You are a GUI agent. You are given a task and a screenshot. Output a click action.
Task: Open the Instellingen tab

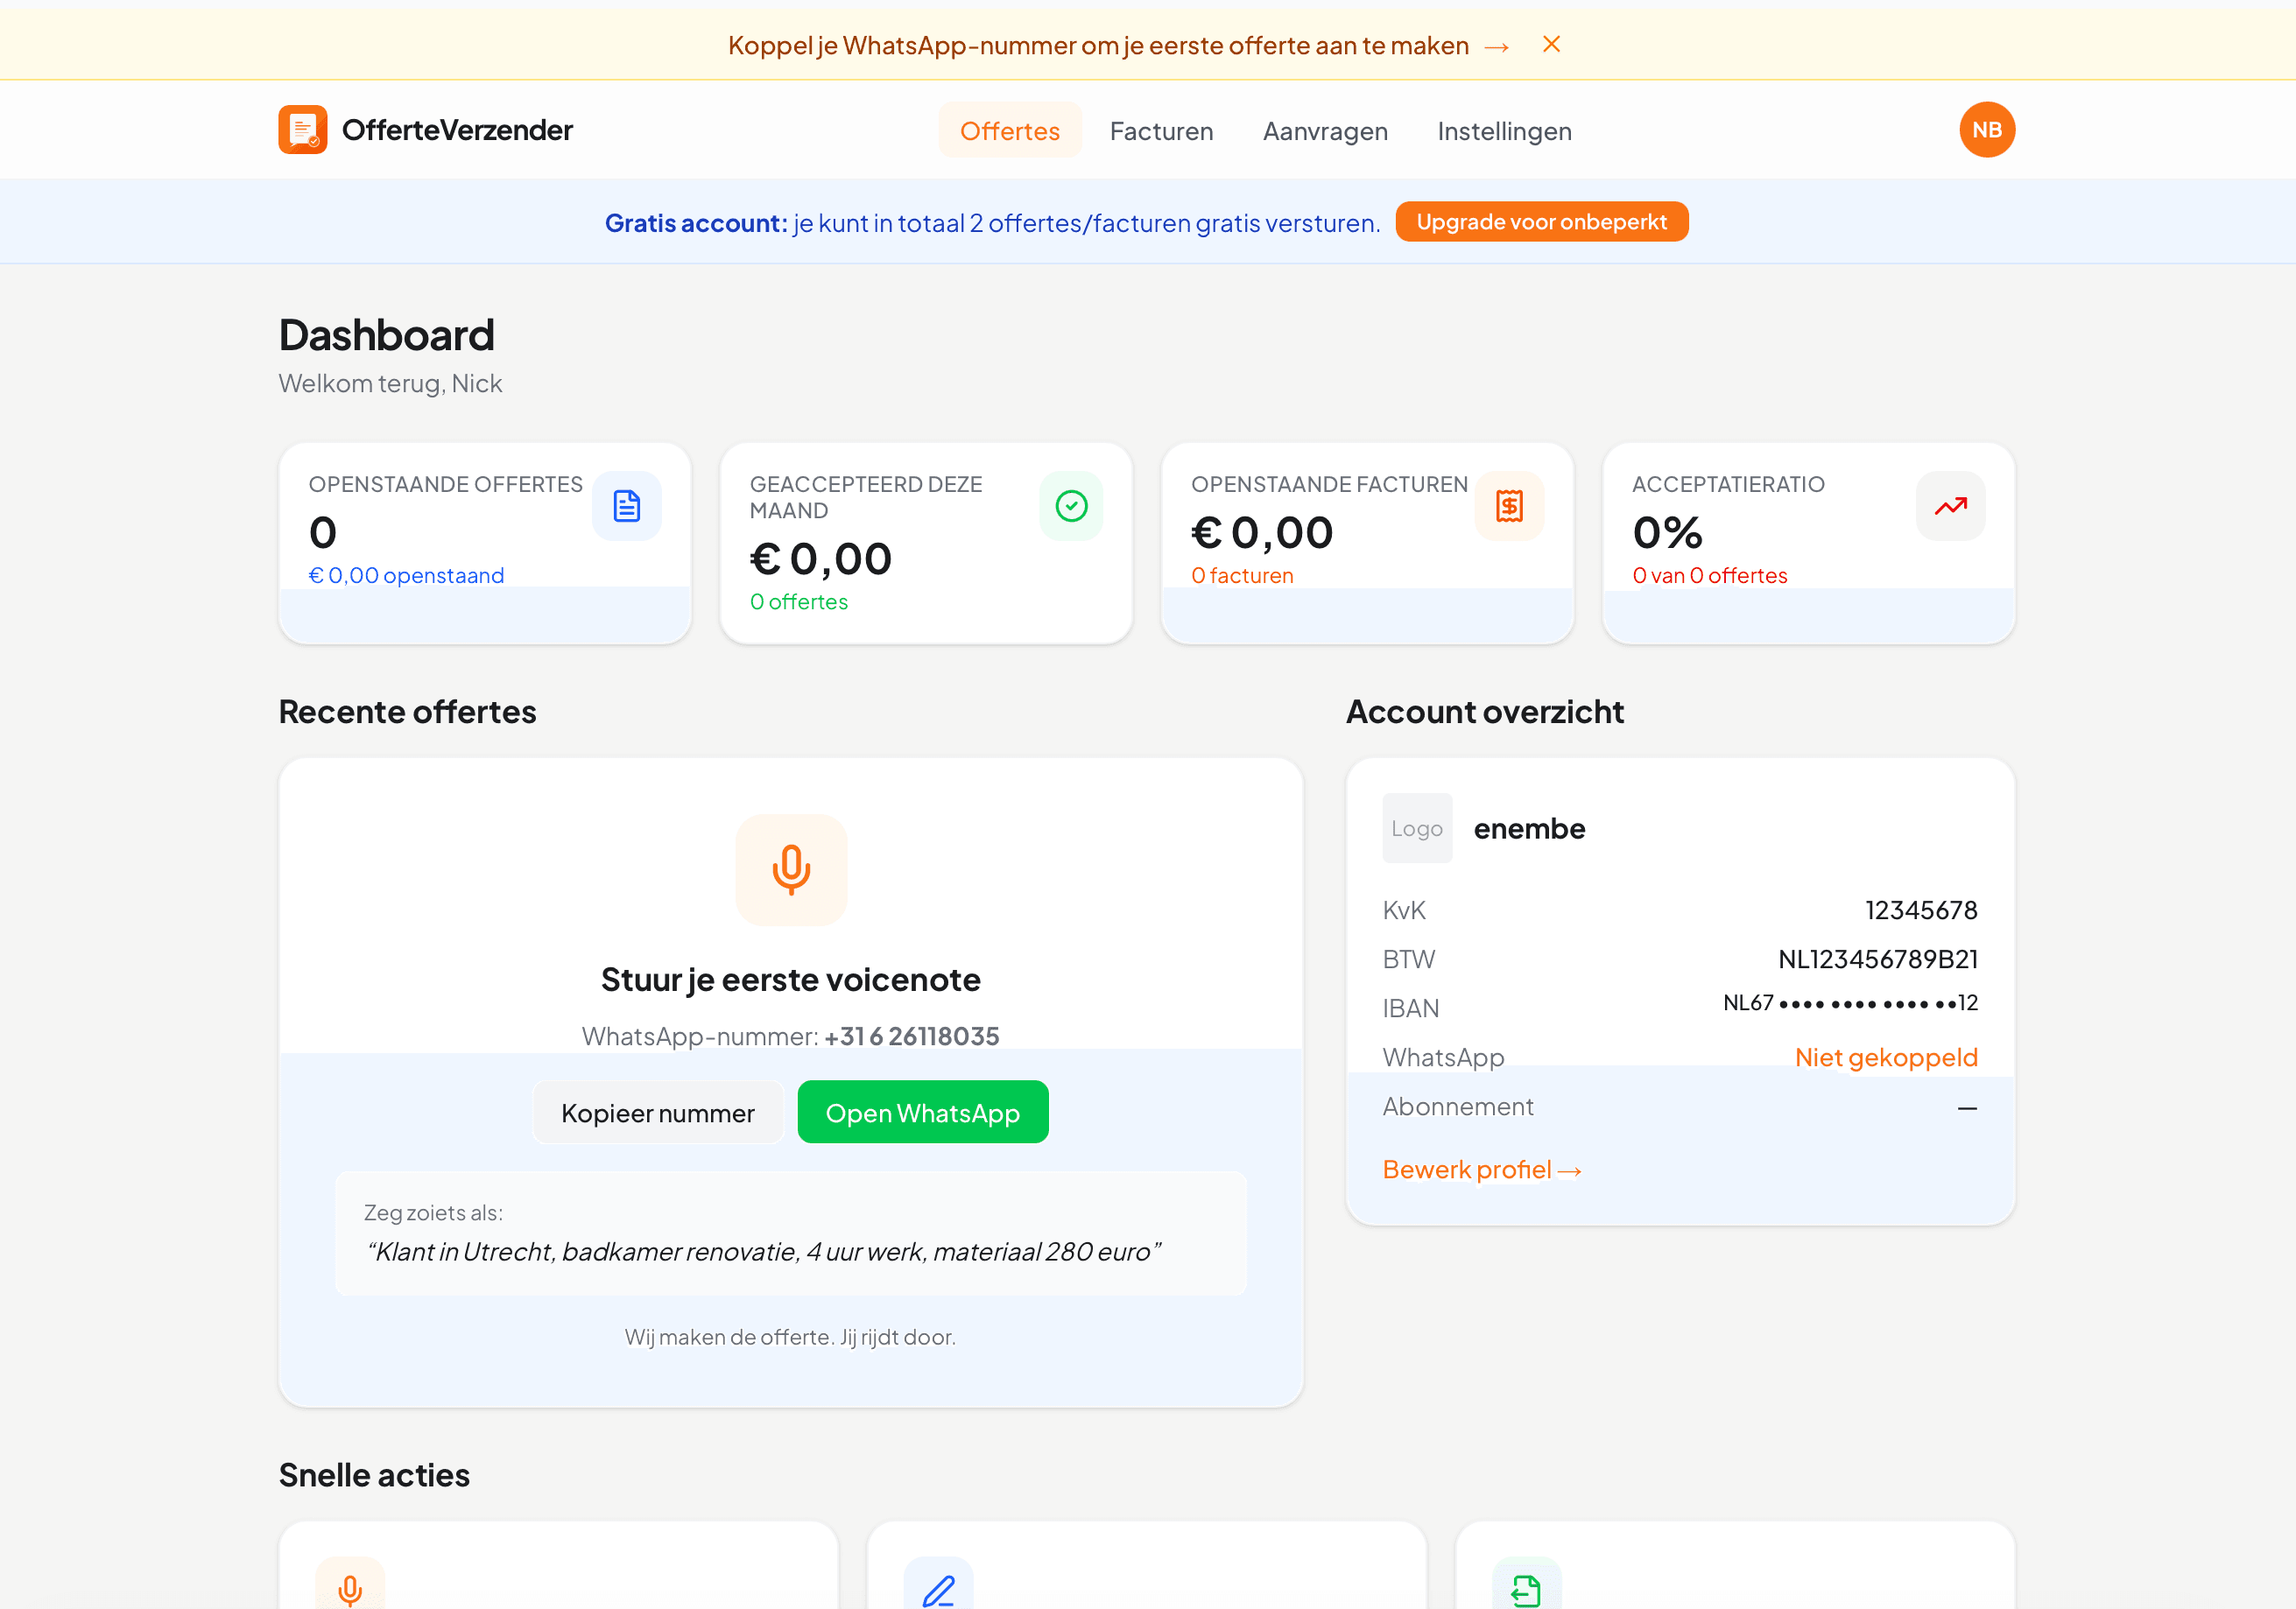coord(1504,131)
